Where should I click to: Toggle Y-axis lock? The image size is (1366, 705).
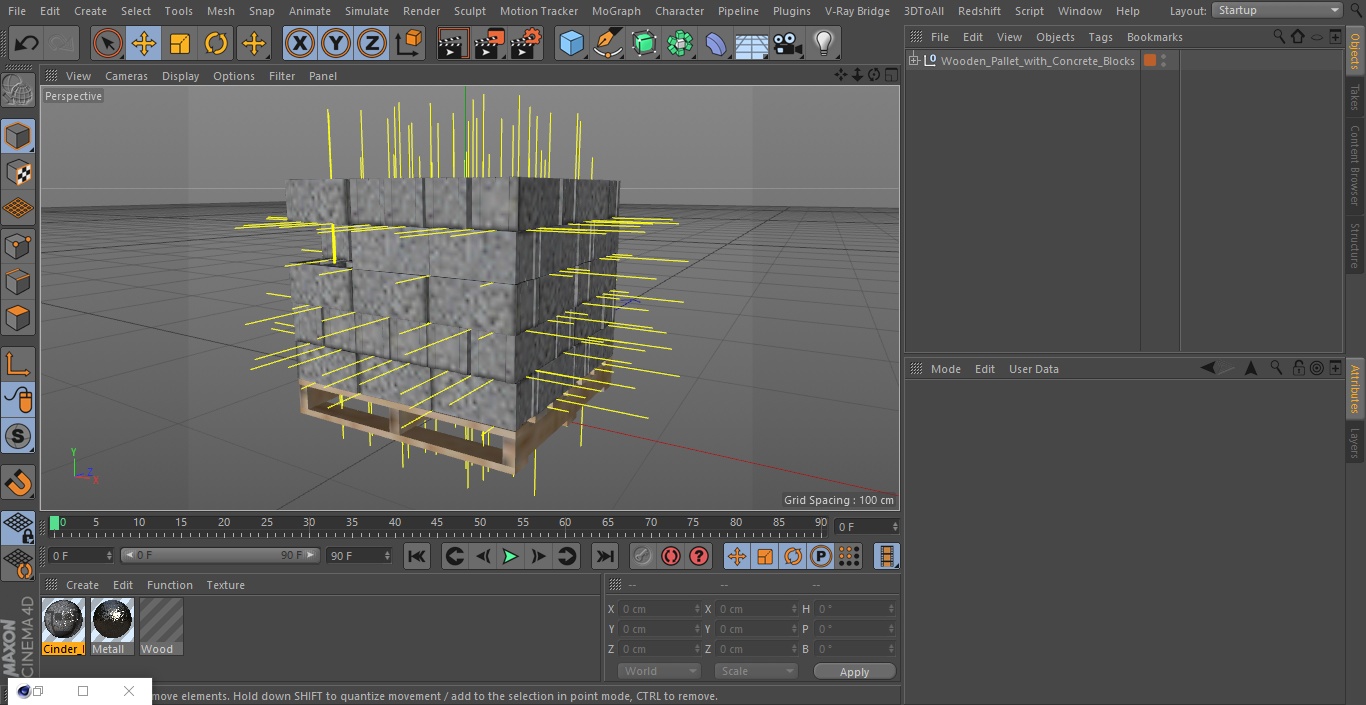tap(335, 44)
